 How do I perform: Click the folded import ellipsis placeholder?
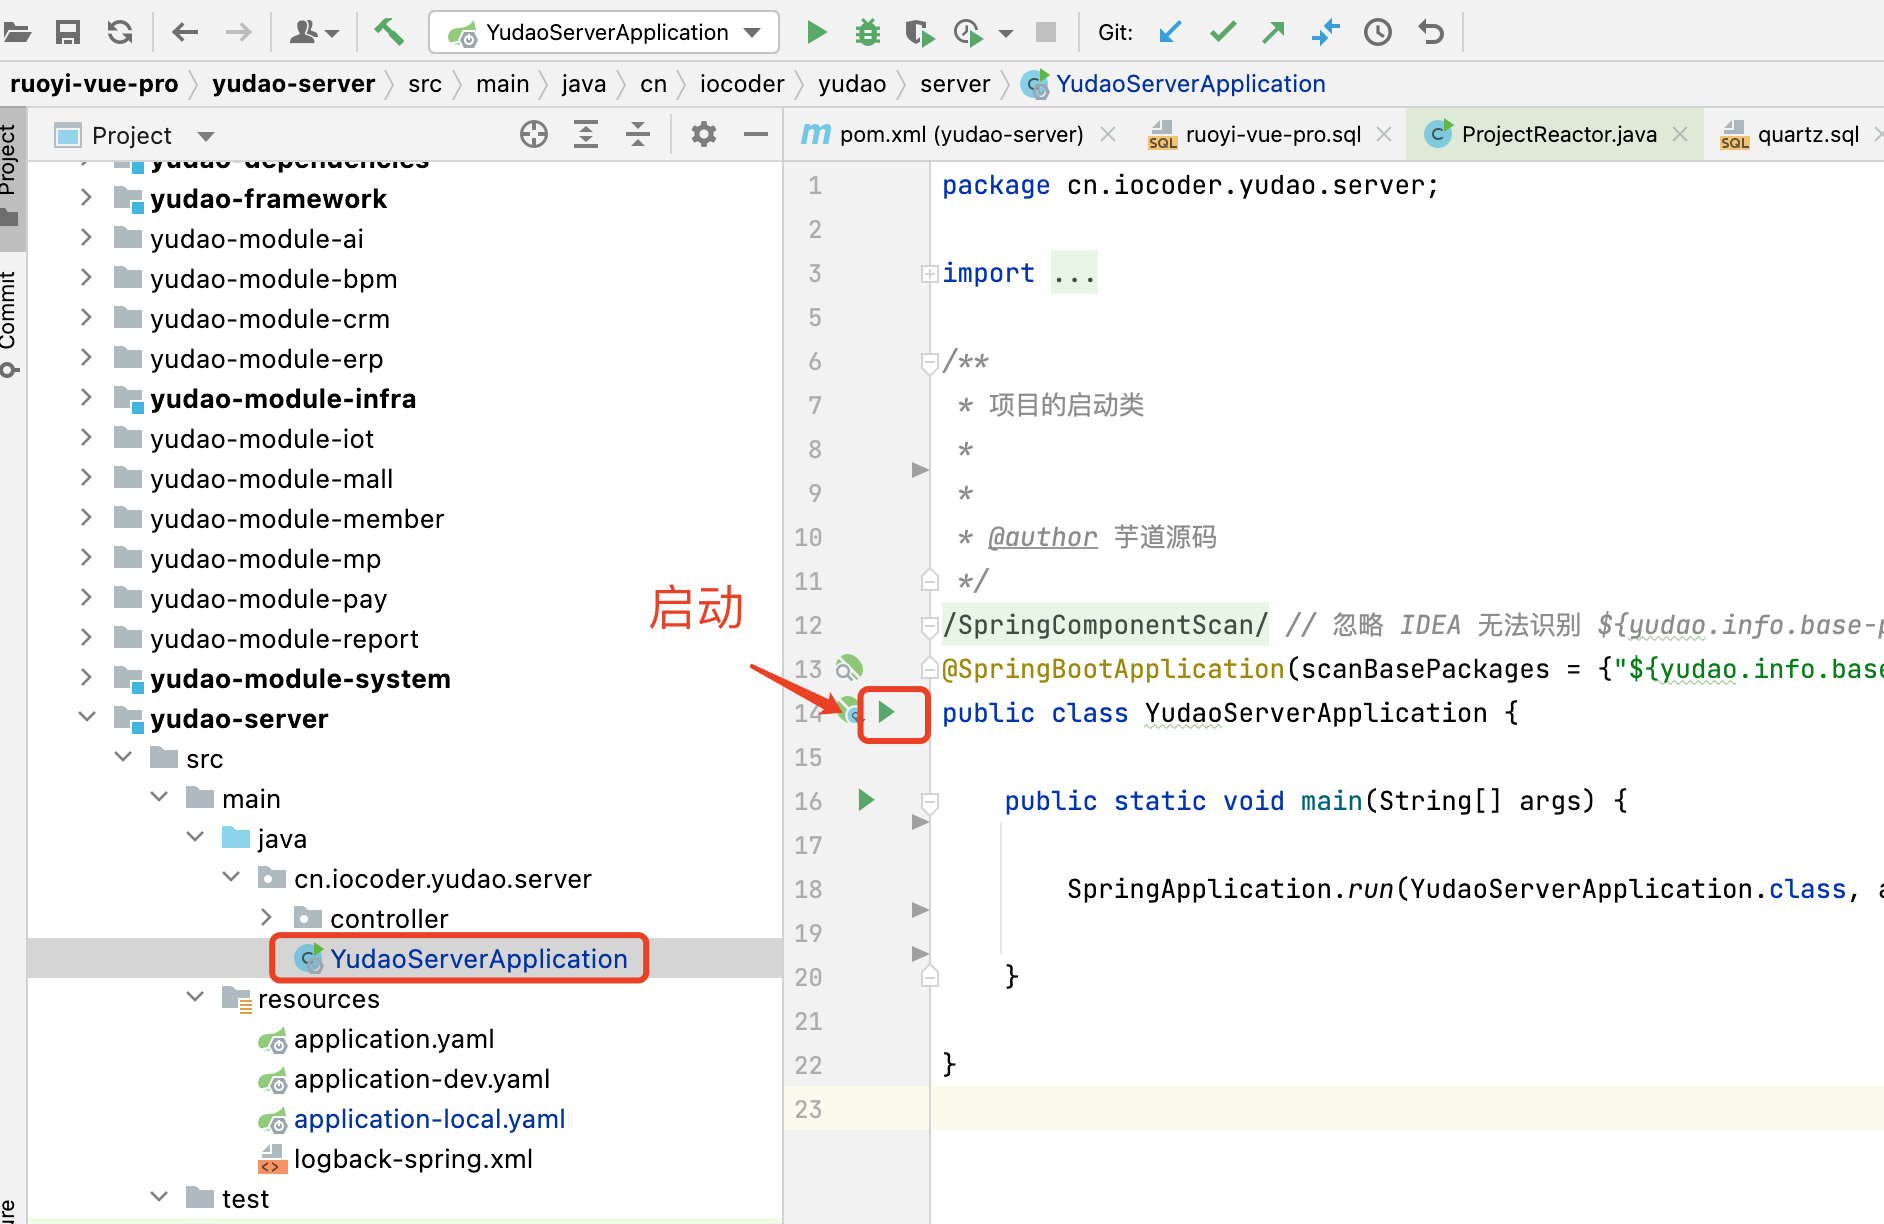click(x=1075, y=272)
